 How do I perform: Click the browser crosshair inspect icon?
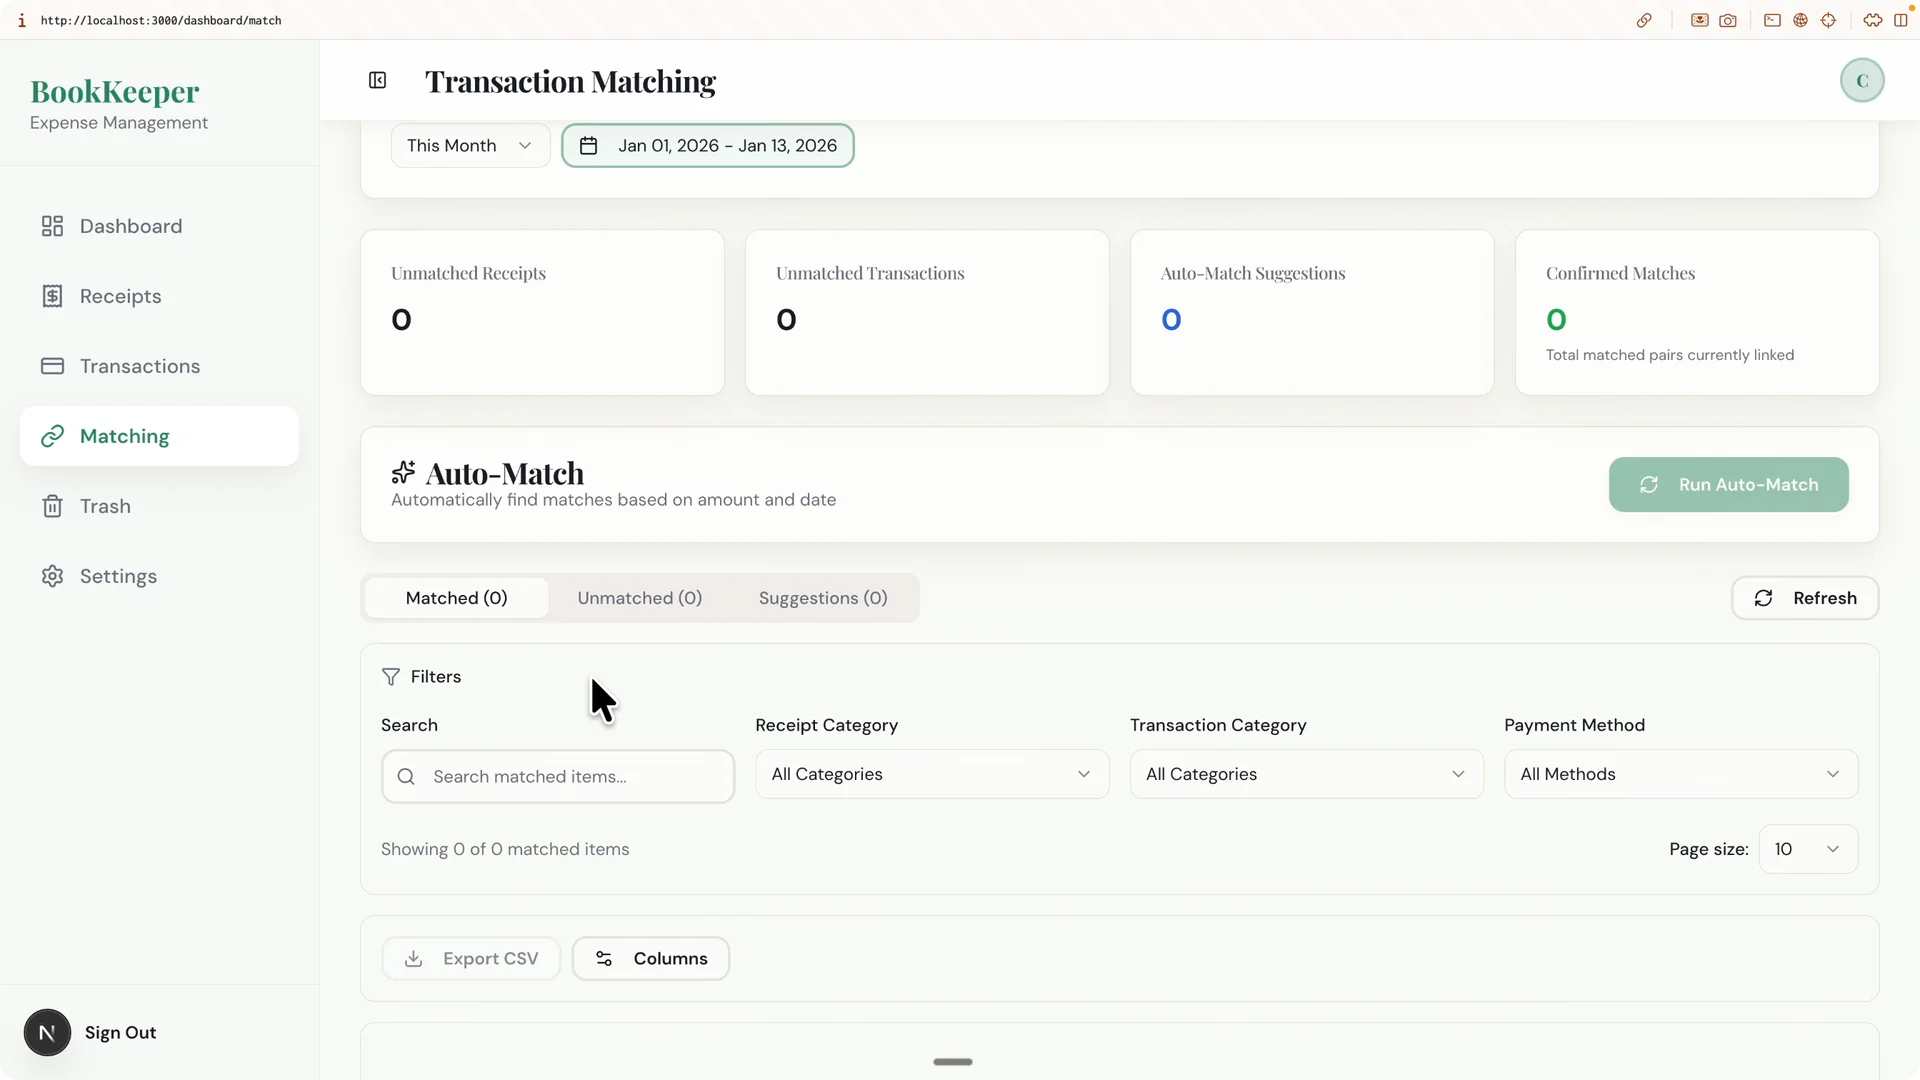pyautogui.click(x=1828, y=20)
